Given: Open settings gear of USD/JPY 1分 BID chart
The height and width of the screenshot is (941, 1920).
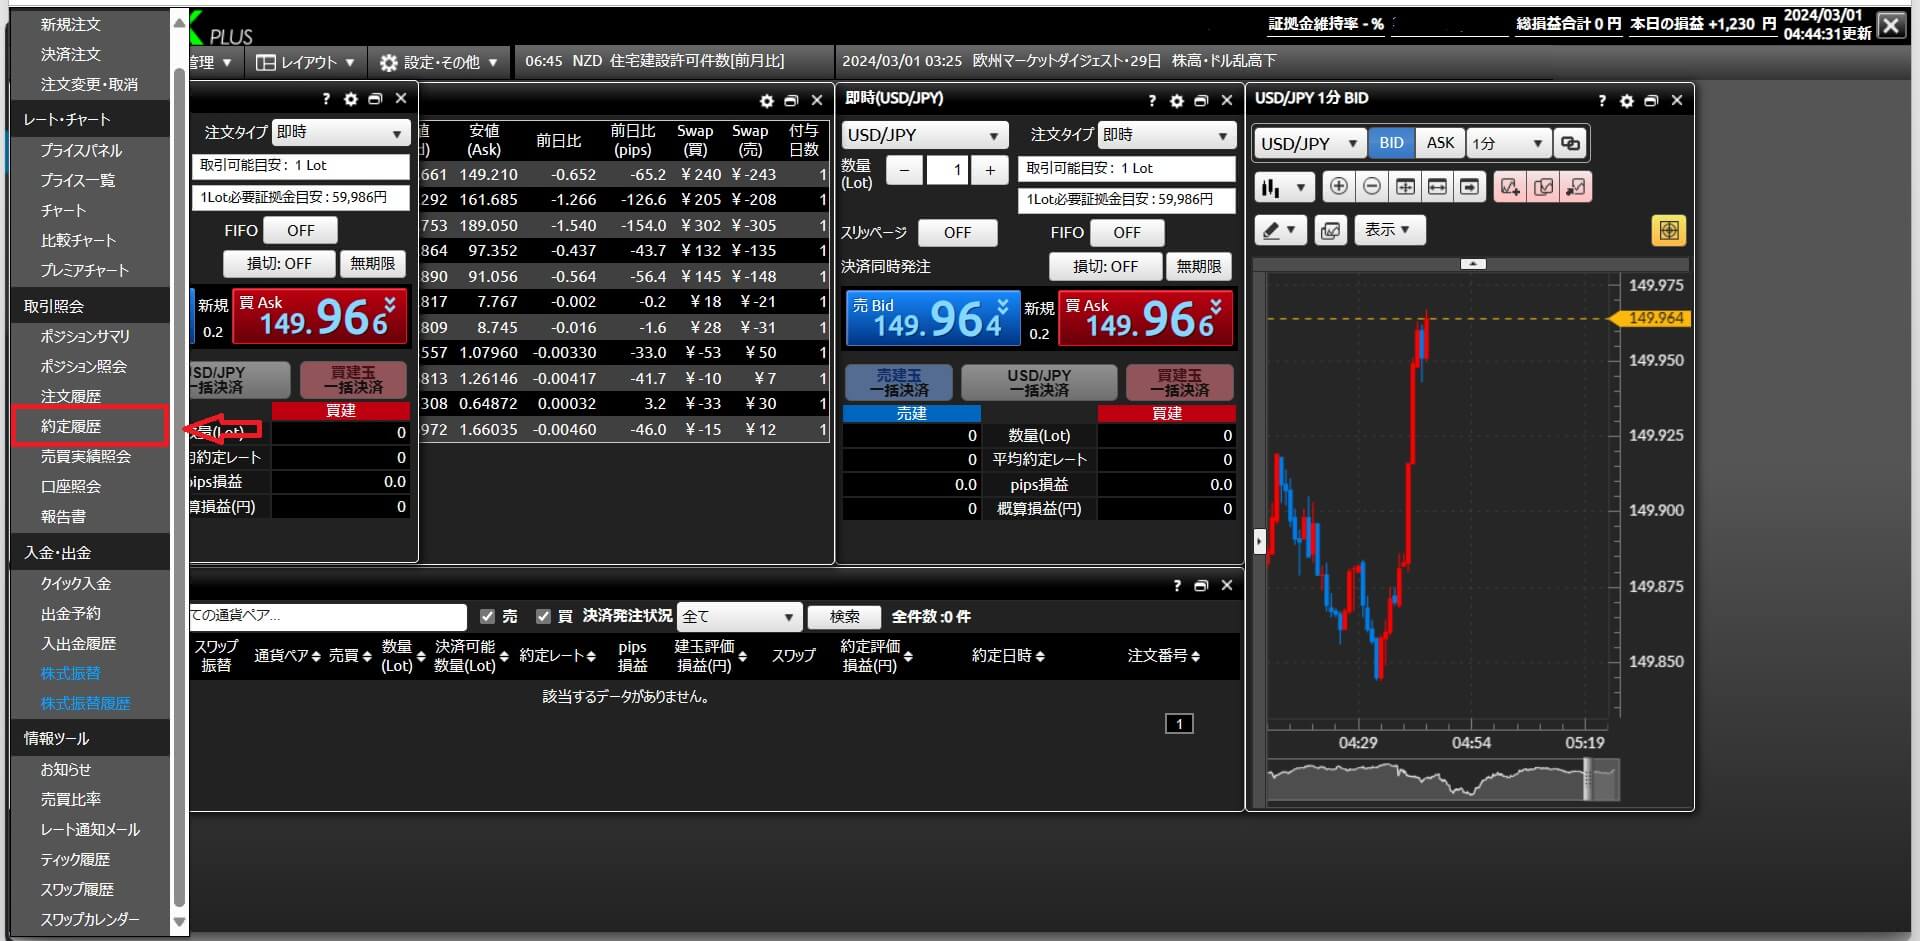Looking at the screenshot, I should pyautogui.click(x=1627, y=101).
